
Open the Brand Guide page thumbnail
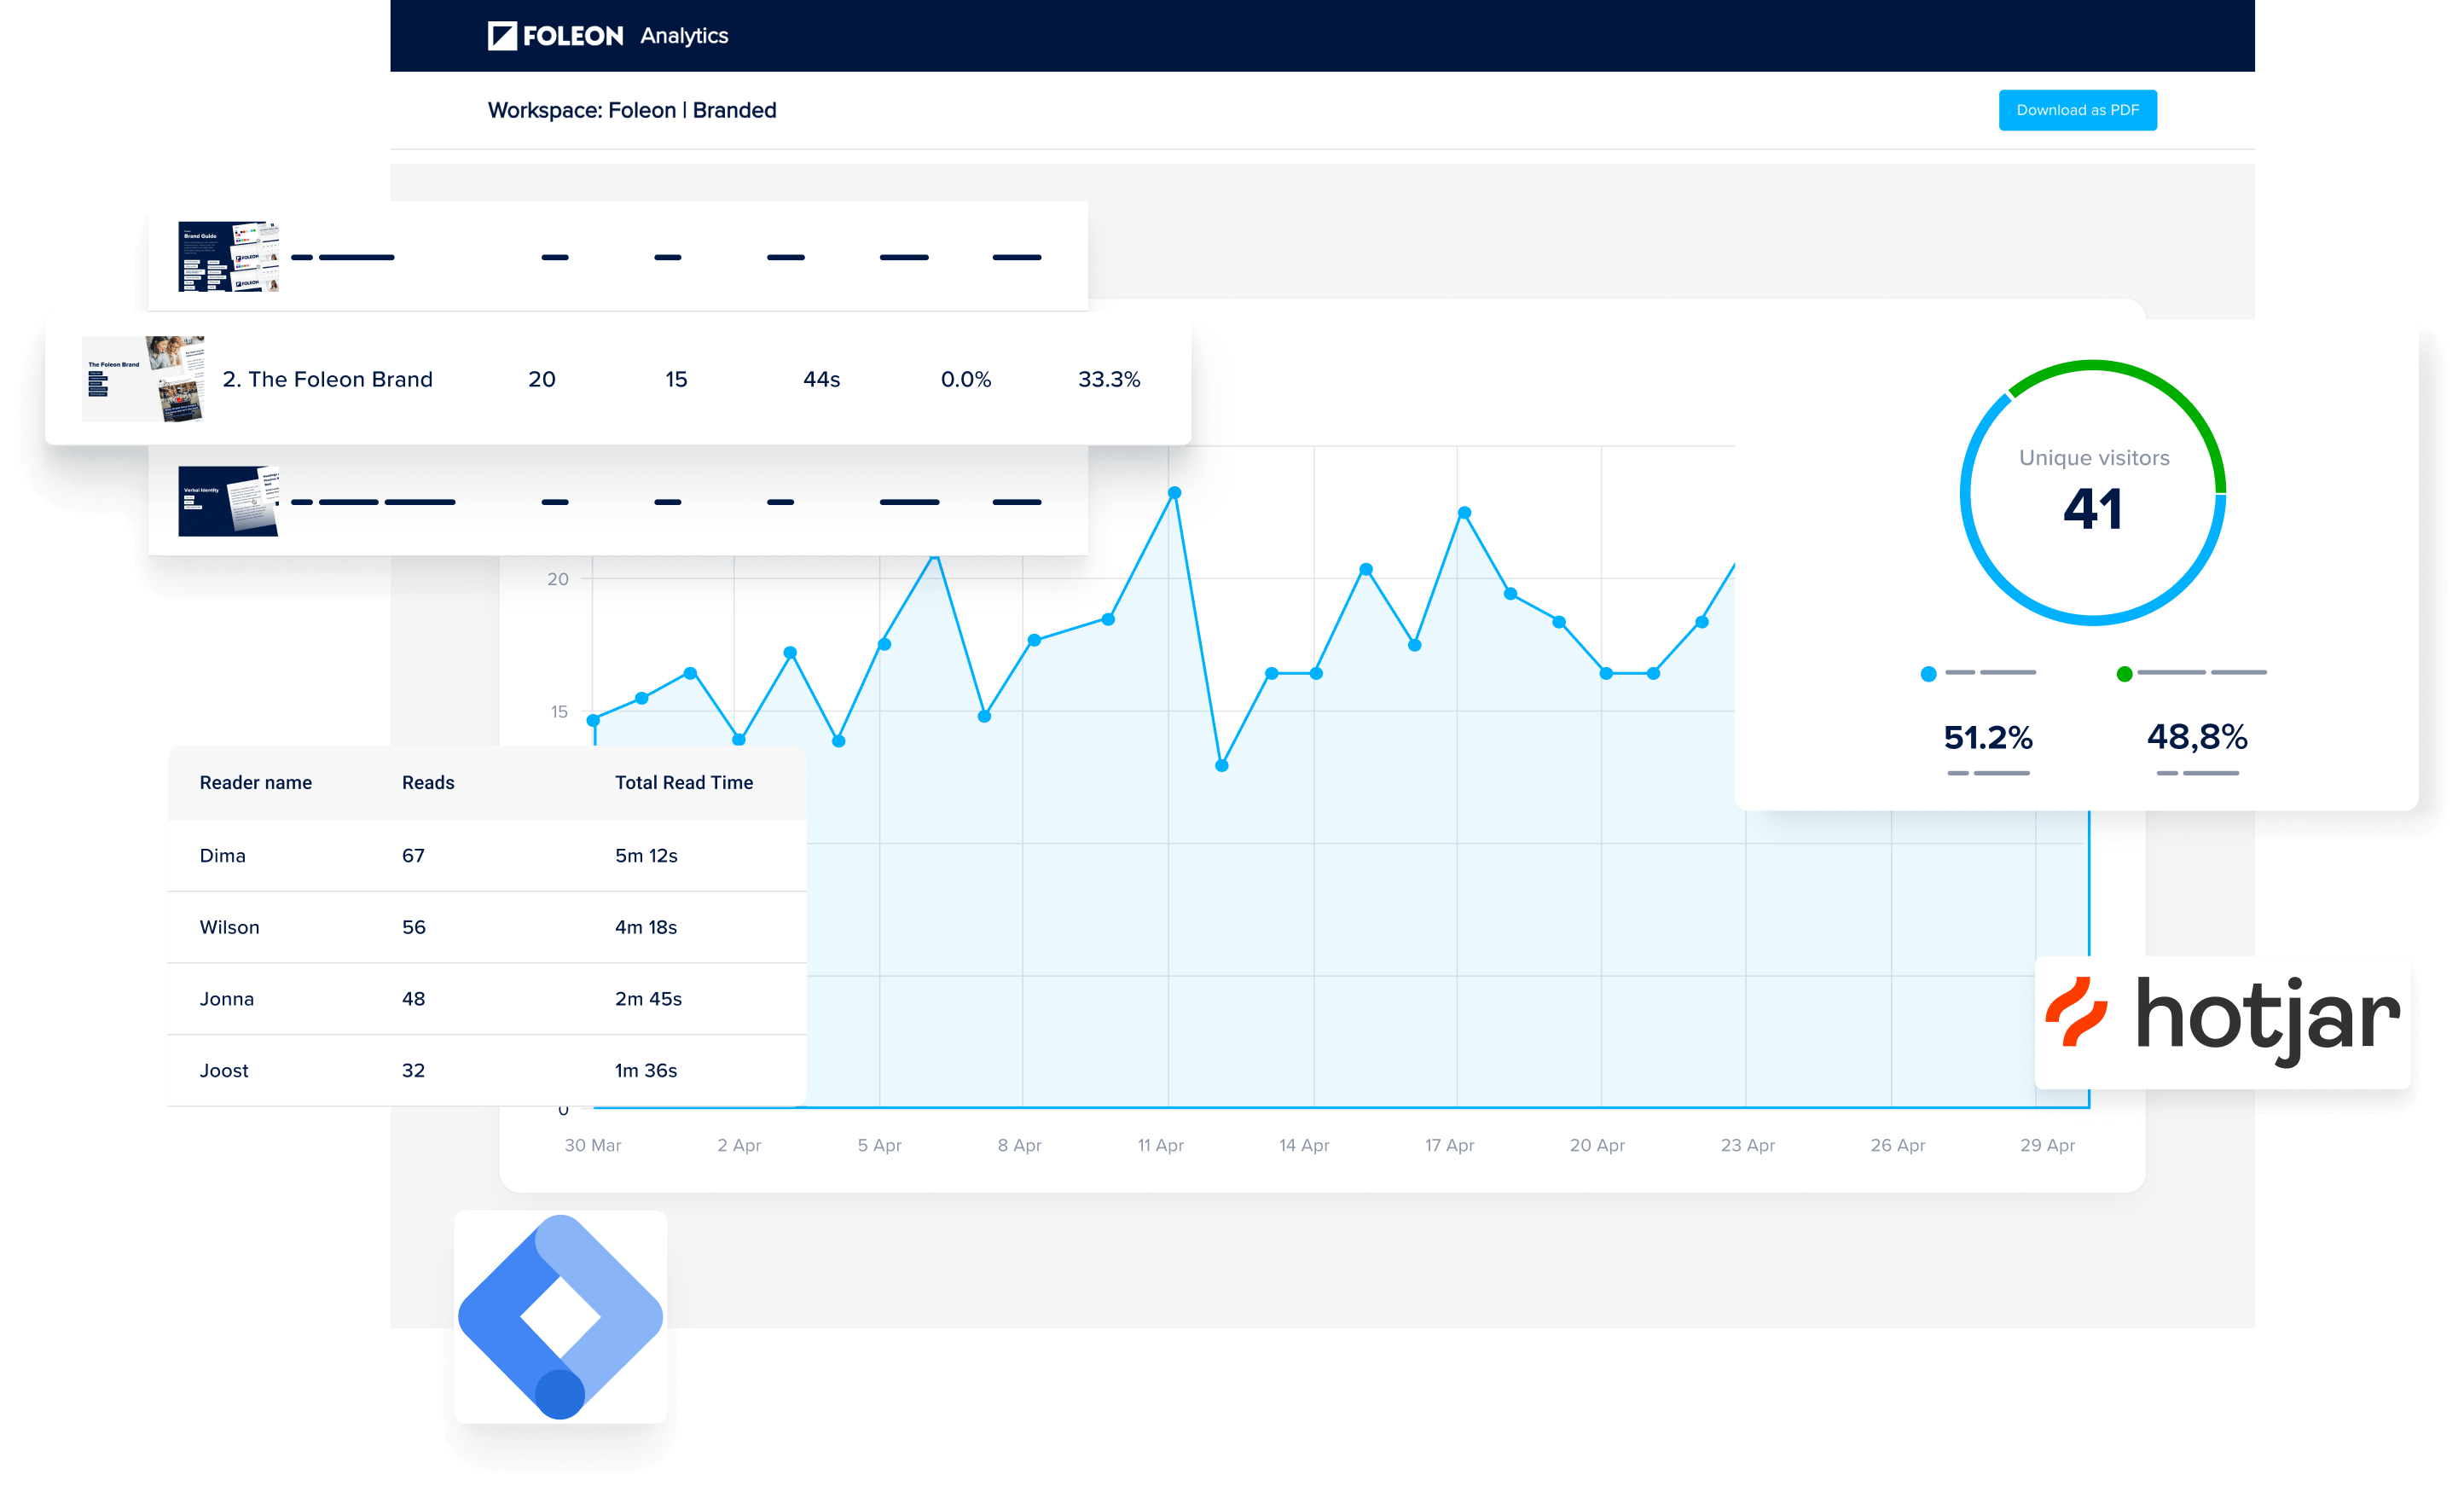tap(228, 257)
